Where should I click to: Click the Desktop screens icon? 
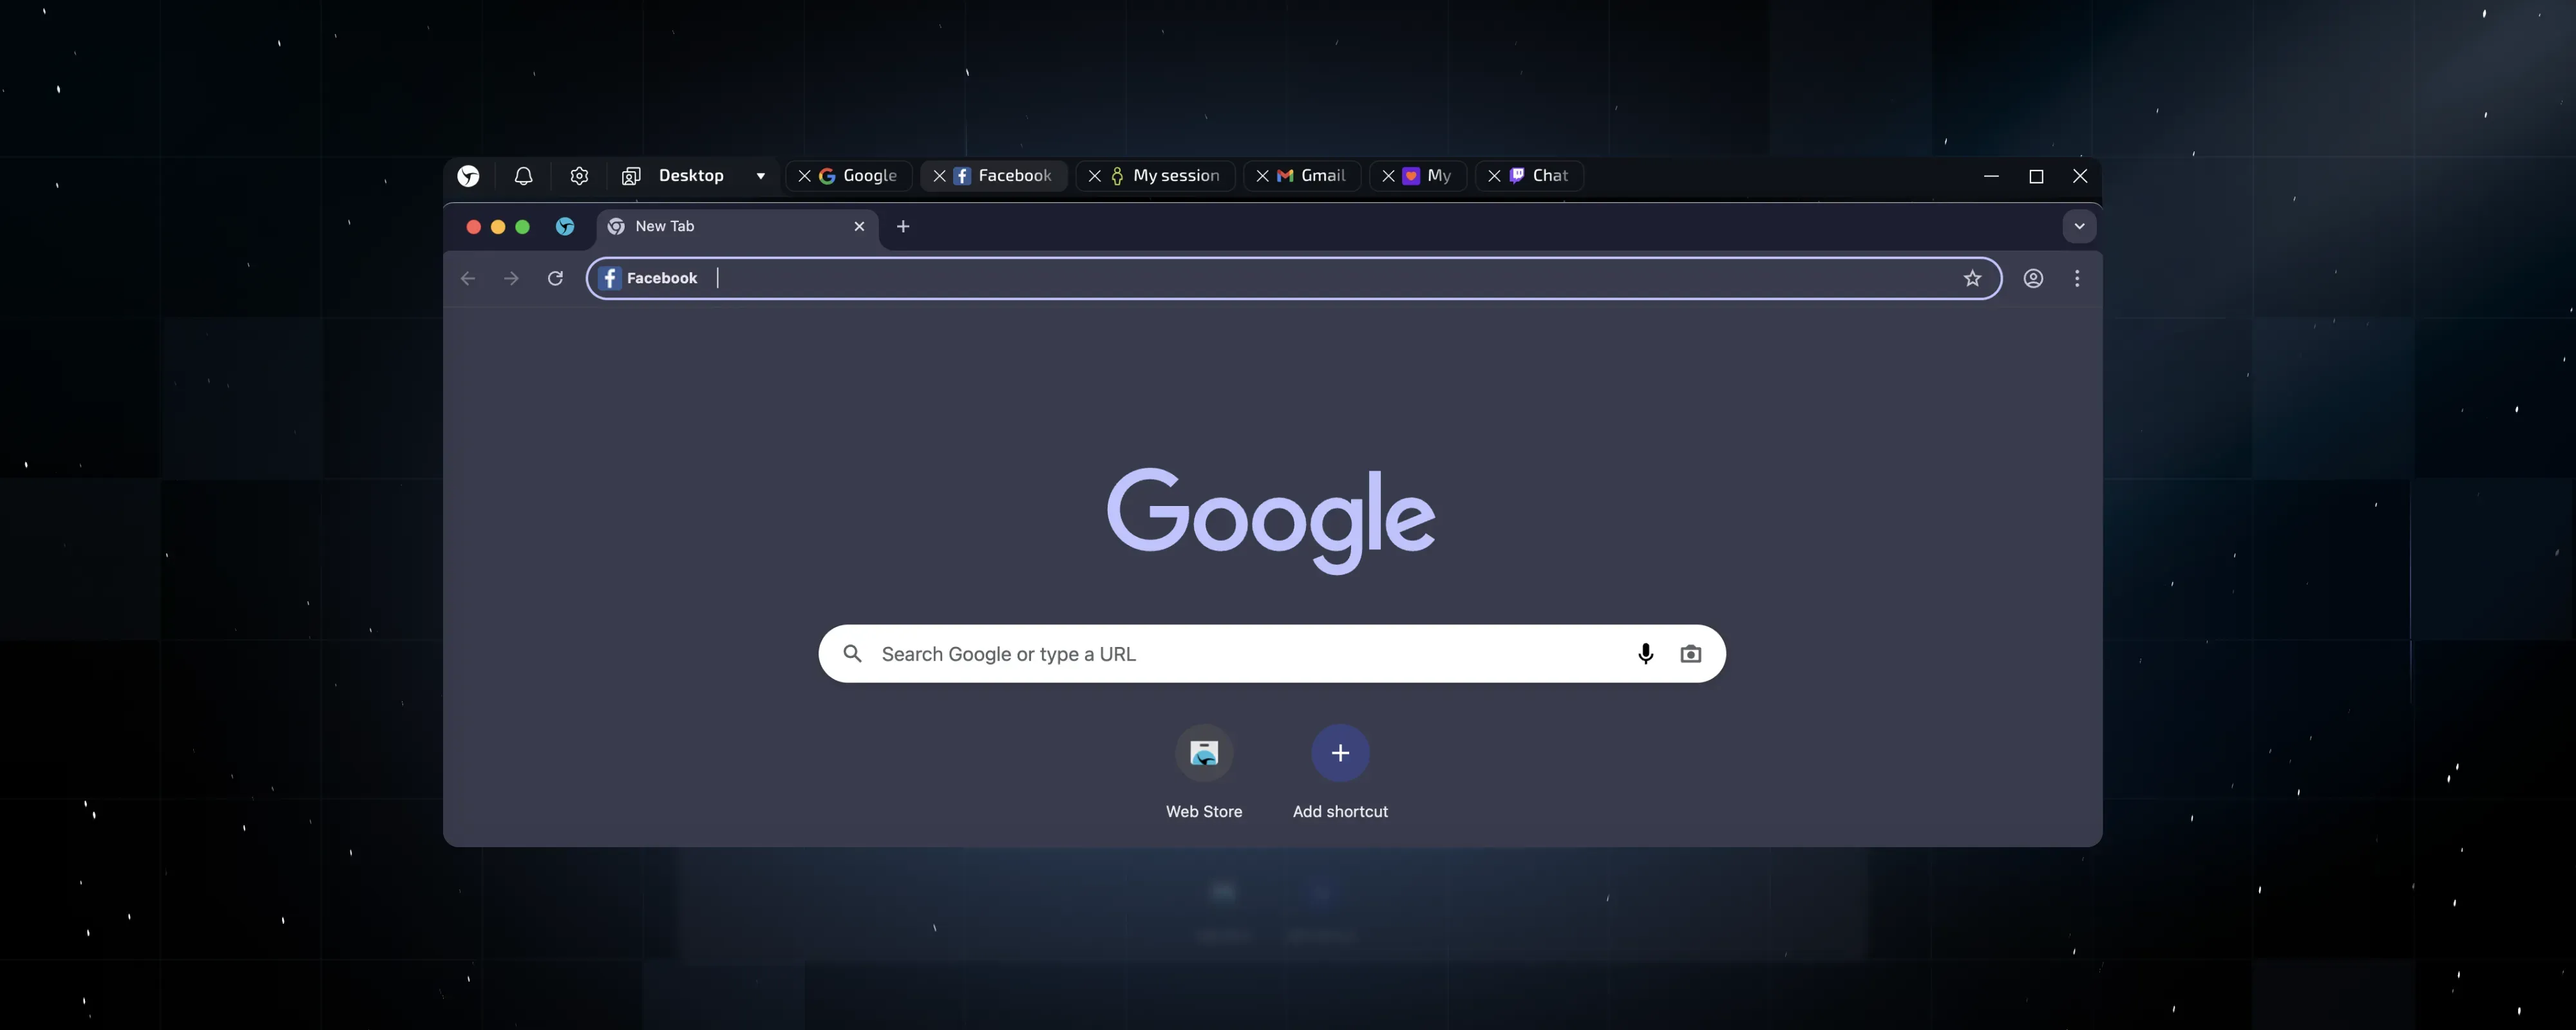pos(631,176)
